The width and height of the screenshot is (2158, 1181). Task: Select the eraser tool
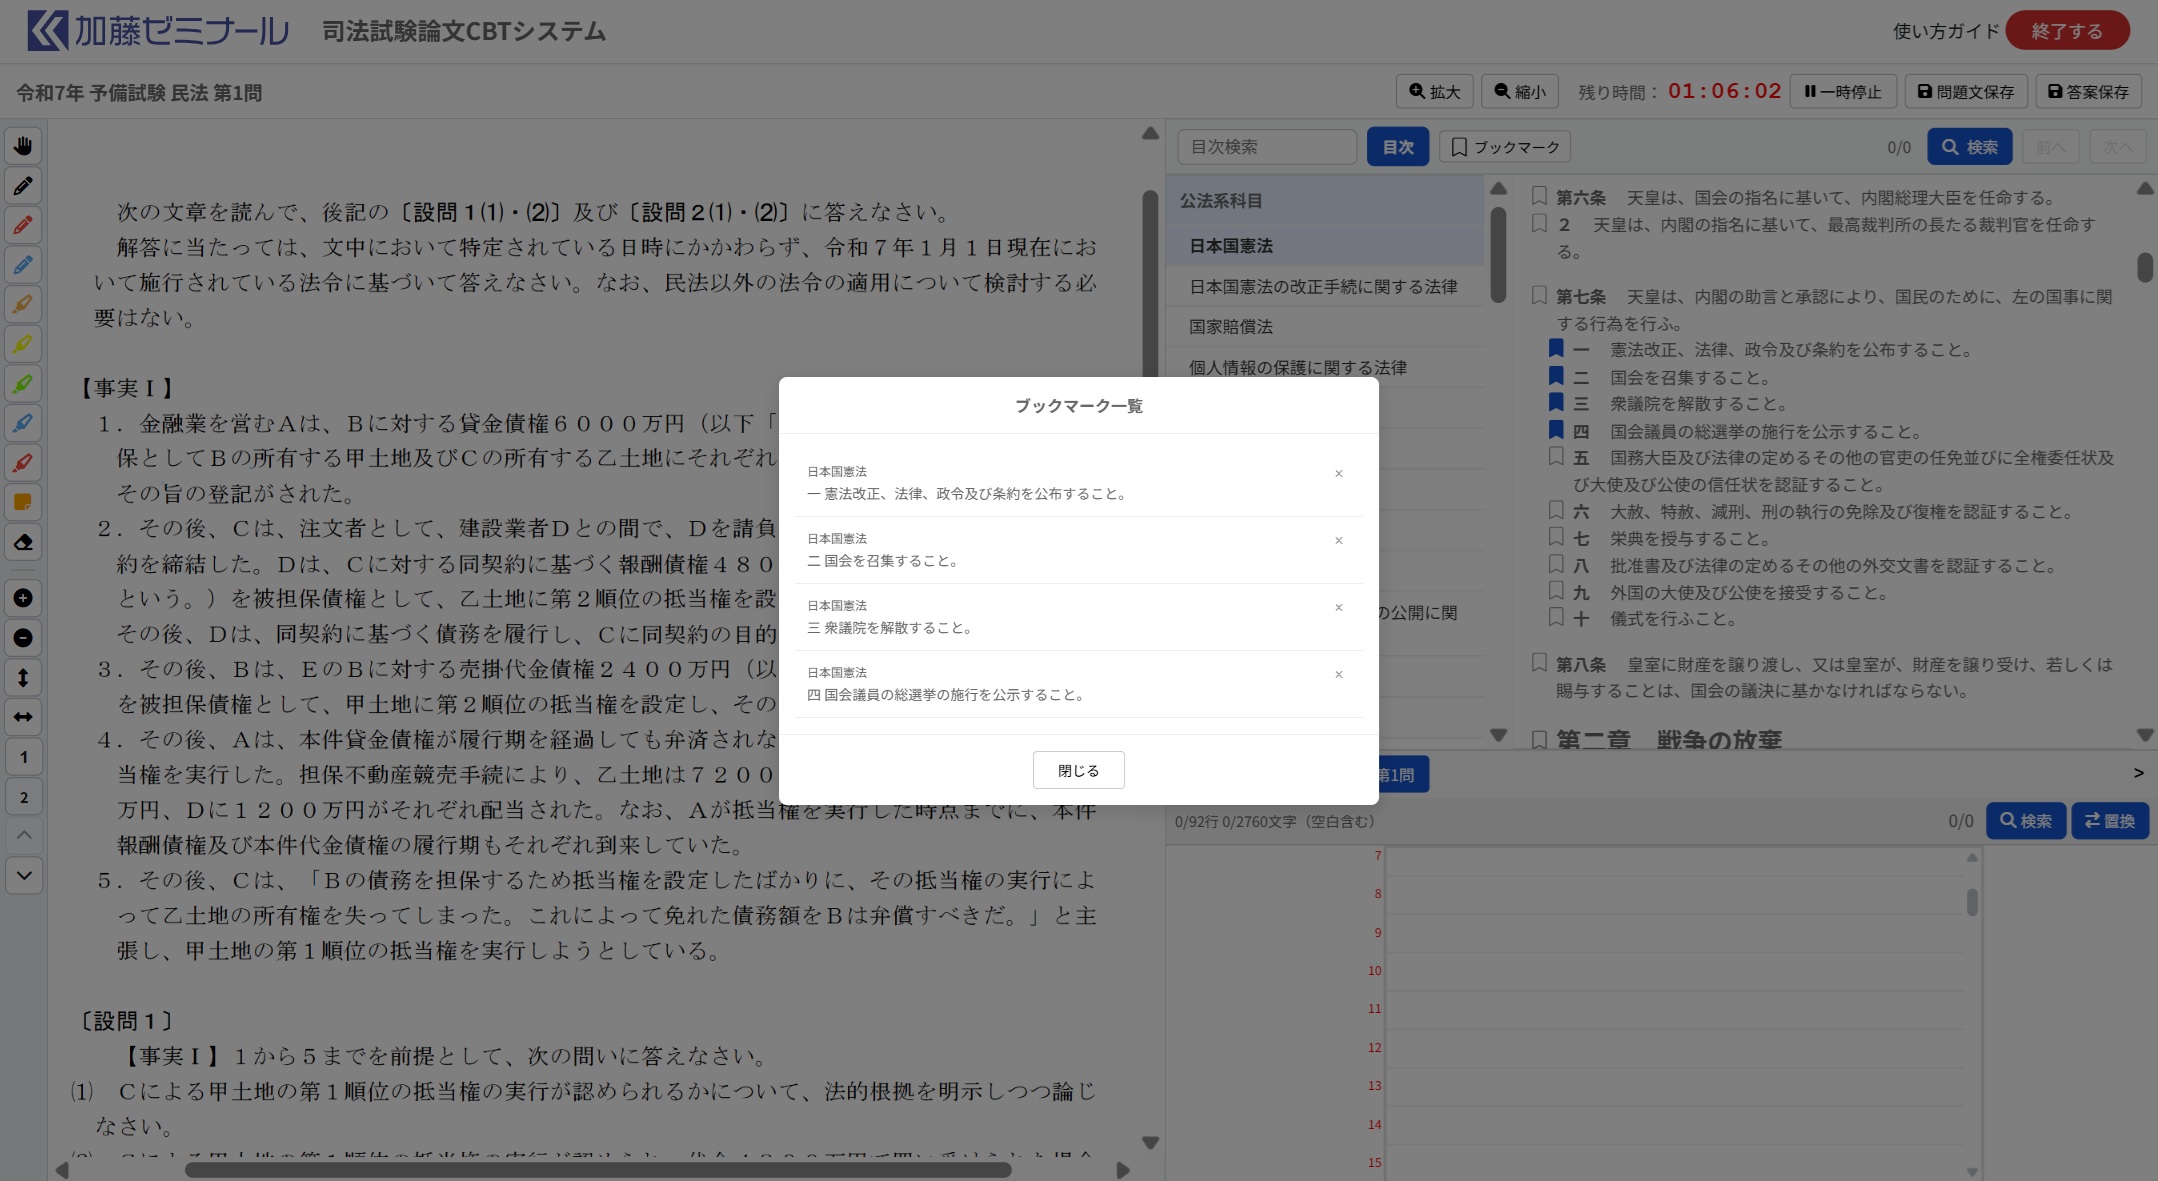(23, 542)
